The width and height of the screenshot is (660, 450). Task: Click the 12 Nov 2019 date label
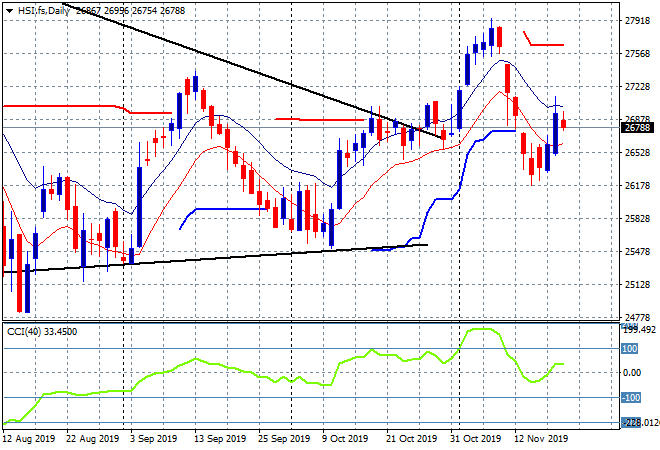click(x=541, y=439)
